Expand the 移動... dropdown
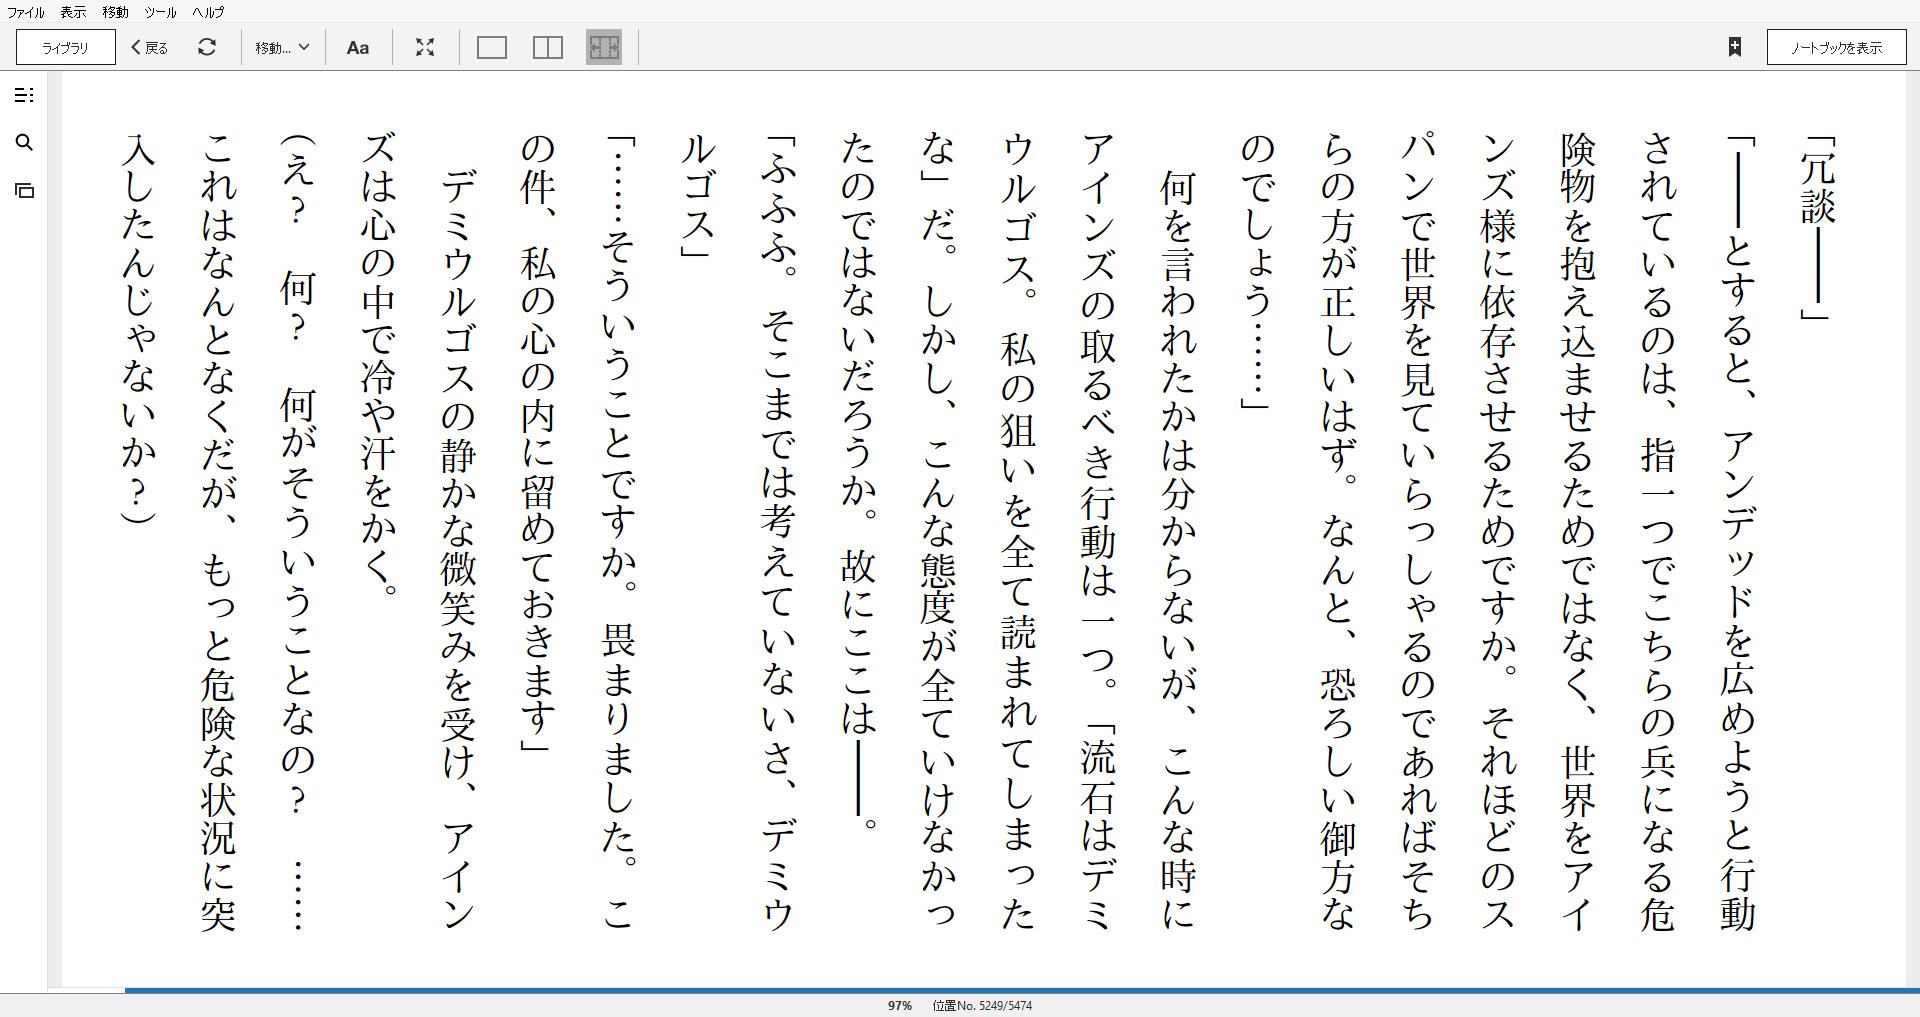Viewport: 1920px width, 1017px height. pyautogui.click(x=282, y=47)
